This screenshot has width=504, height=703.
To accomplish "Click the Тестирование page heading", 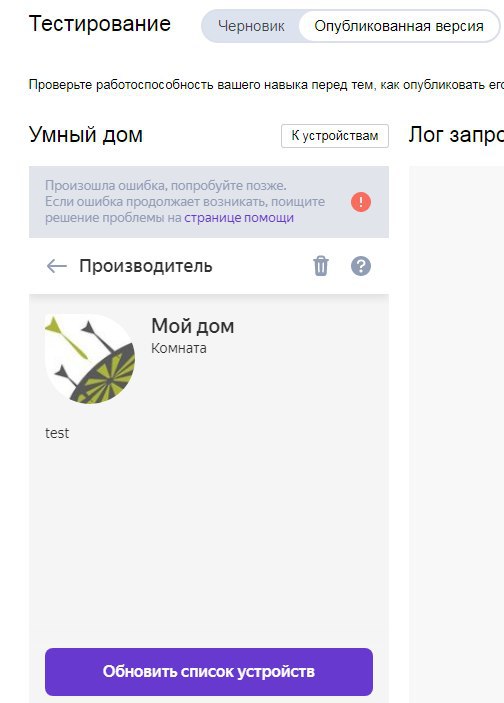I will 100,24.
